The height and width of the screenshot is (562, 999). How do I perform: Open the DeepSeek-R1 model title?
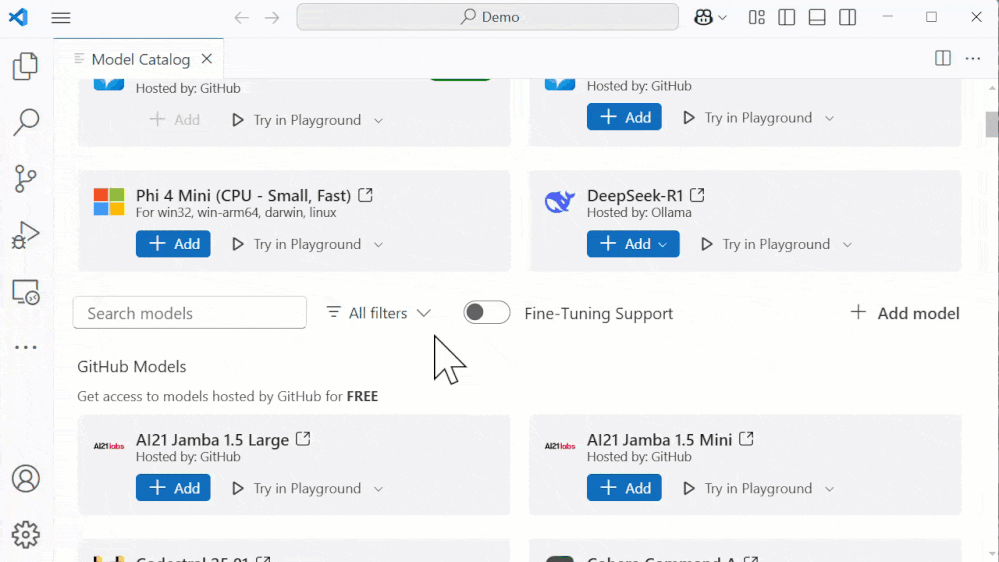point(635,195)
